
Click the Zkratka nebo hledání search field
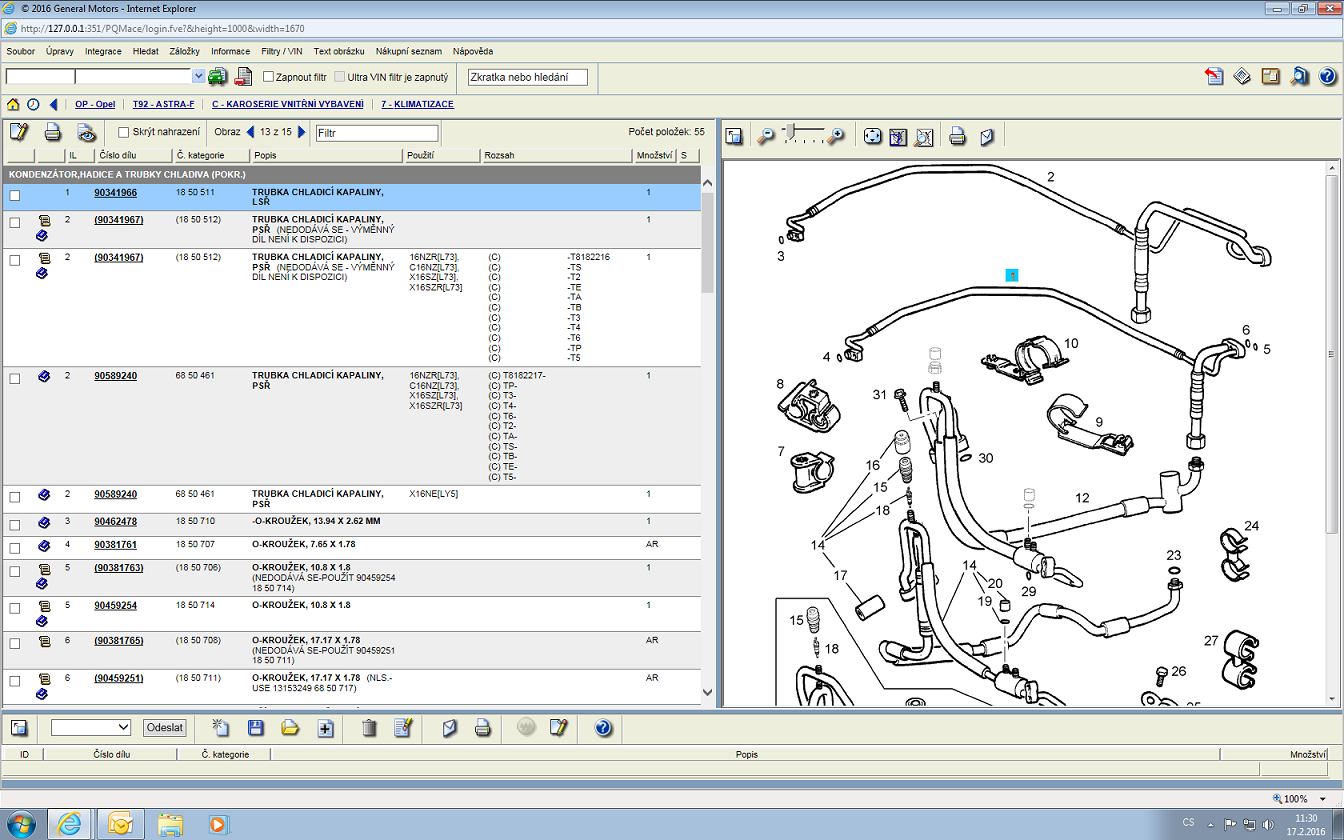point(527,77)
